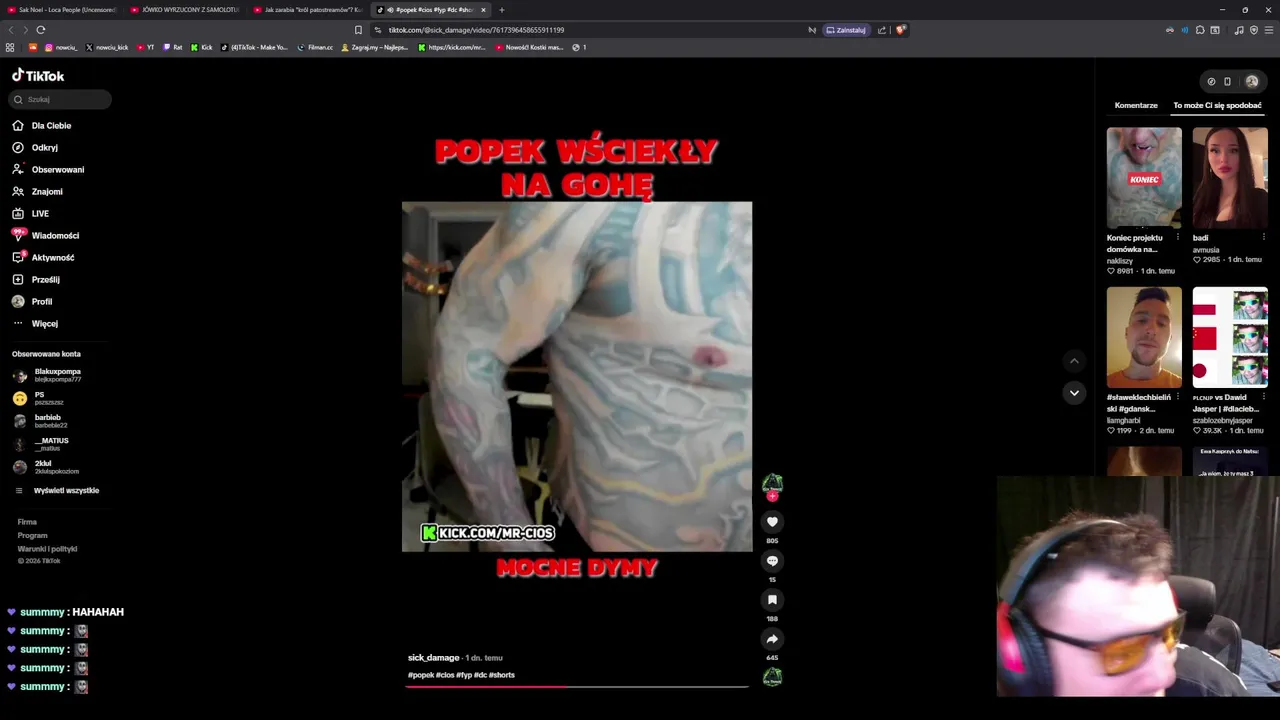Image resolution: width=1280 pixels, height=720 pixels.
Task: Go to previous video arrow
Action: 1074,361
